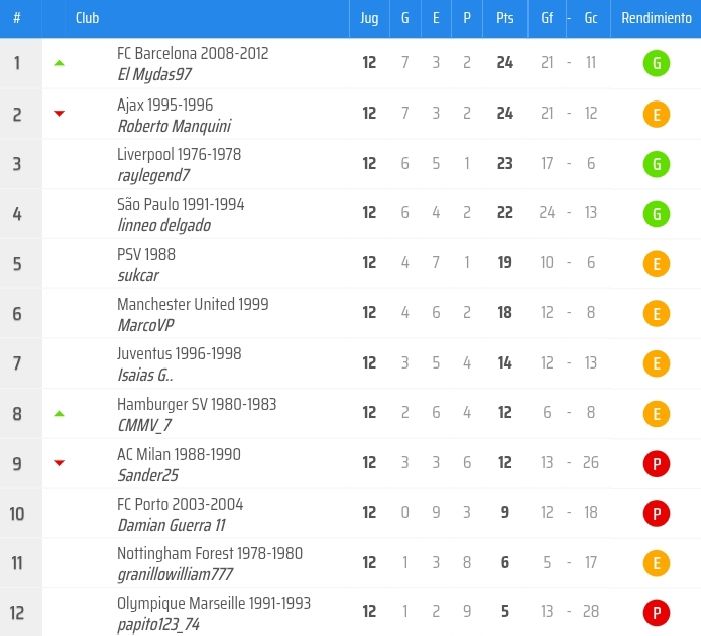Screen dimensions: 701x636
Task: Click the red P badge for FC Porto
Action: 656,514
